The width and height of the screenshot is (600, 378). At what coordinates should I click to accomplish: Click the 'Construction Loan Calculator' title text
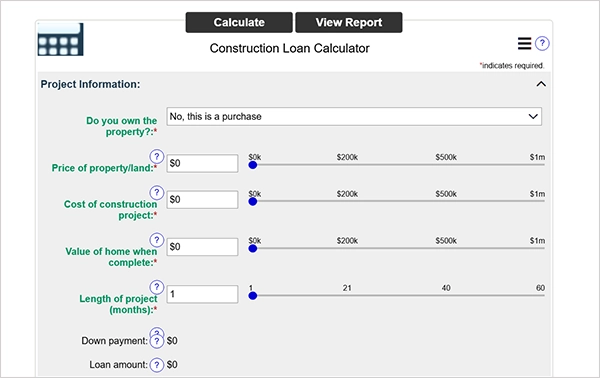click(x=290, y=48)
